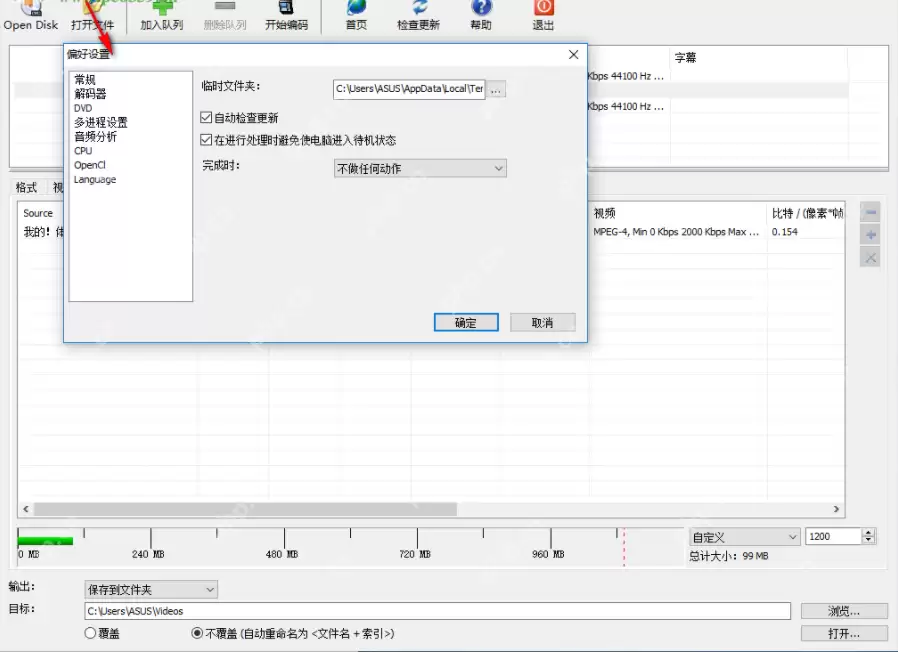Toggle the avoid standby 待机状态 checkbox
This screenshot has width=898, height=652.
[206, 140]
